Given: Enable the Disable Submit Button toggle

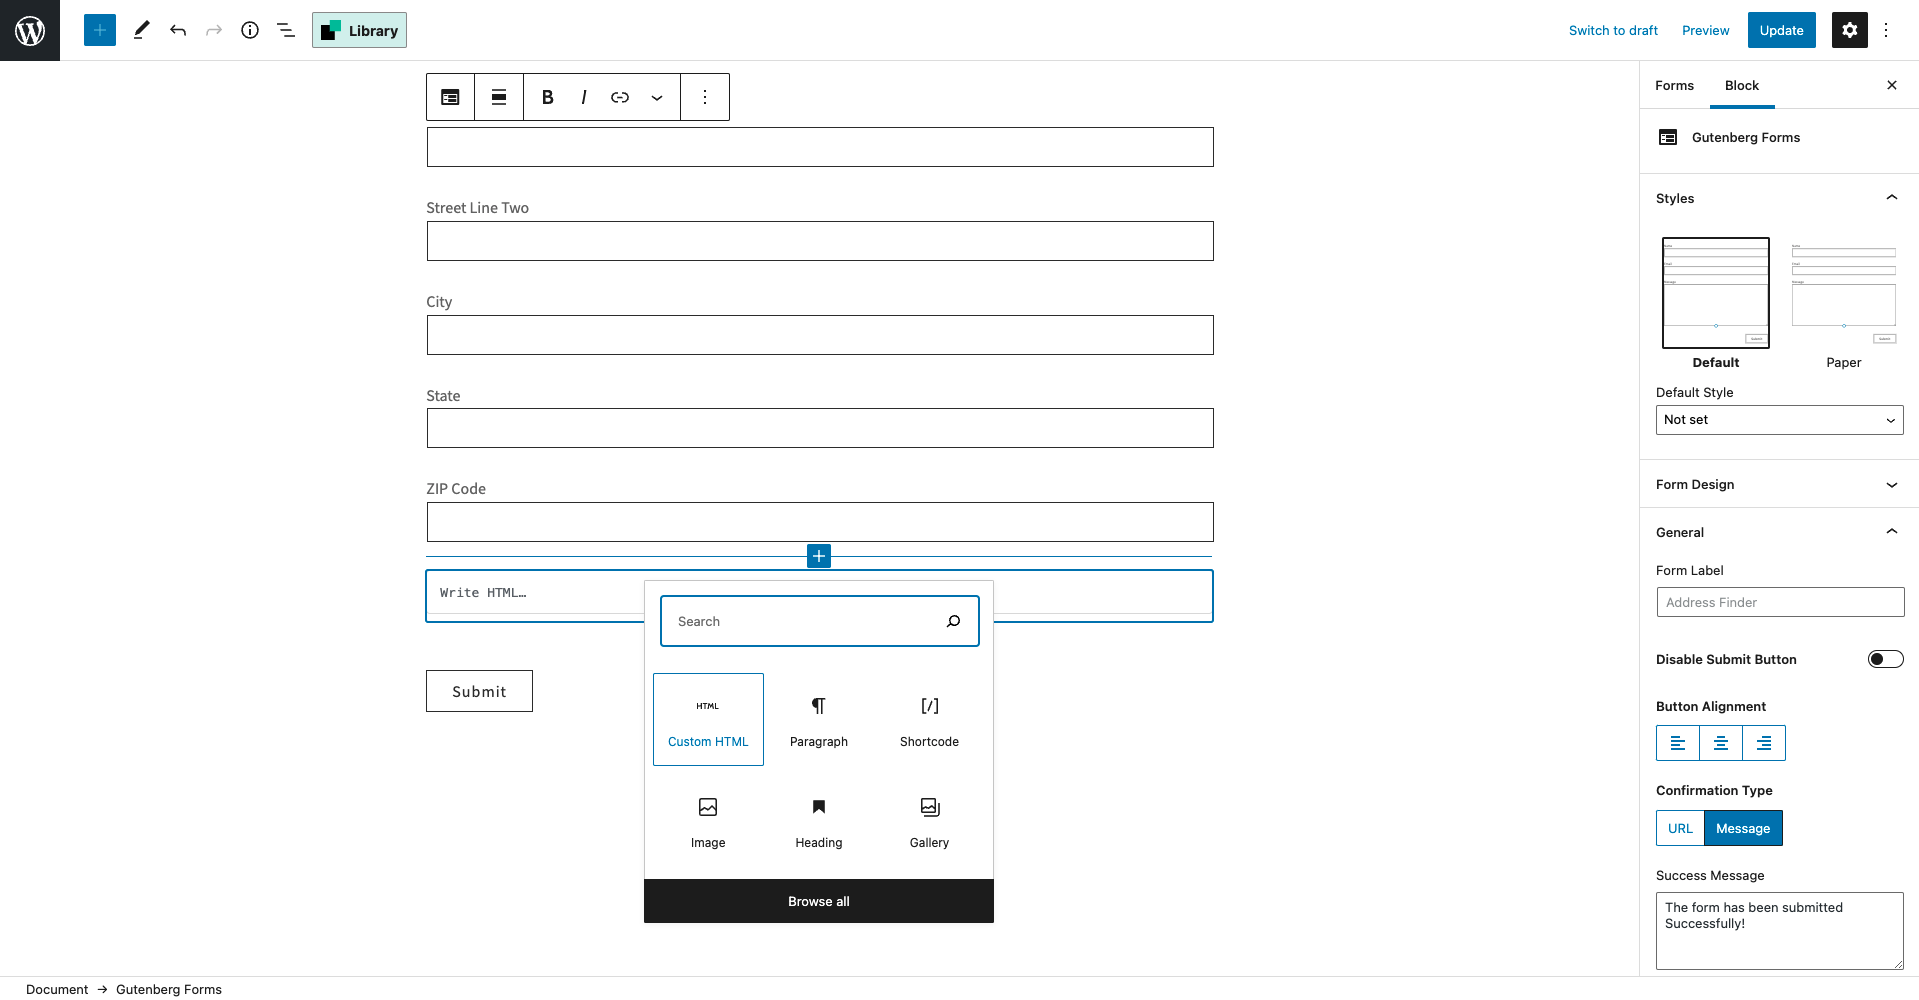Looking at the screenshot, I should point(1884,659).
